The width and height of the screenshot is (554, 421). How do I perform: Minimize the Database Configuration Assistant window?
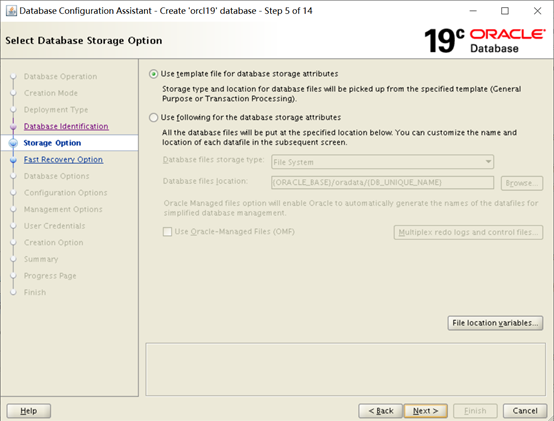473,11
